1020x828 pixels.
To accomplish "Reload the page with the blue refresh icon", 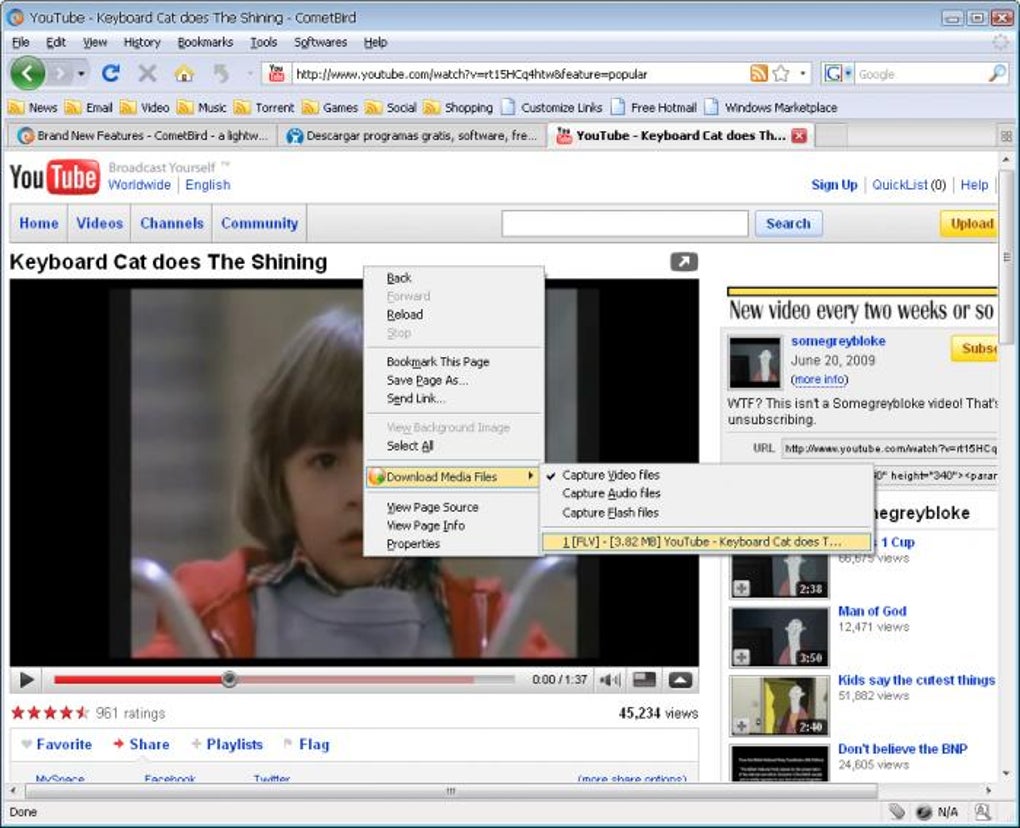I will click(x=111, y=73).
